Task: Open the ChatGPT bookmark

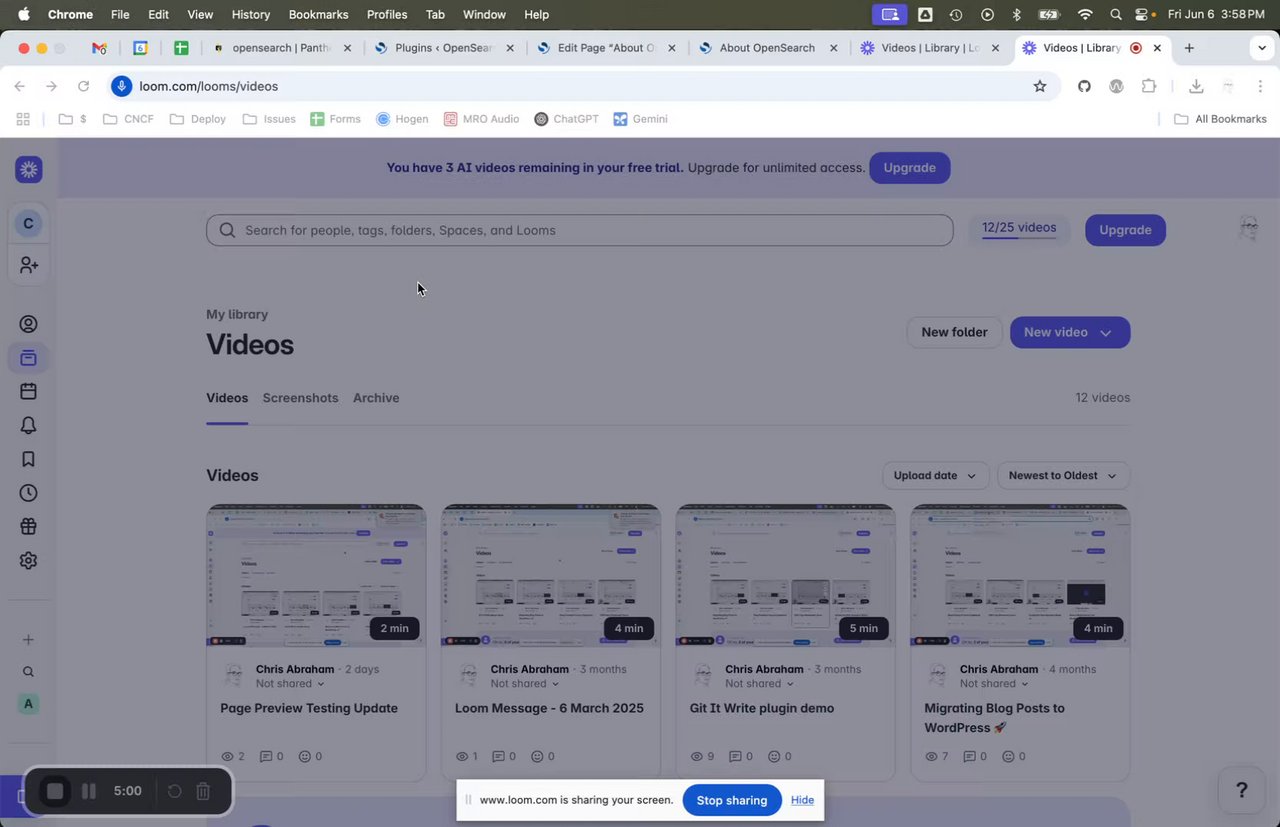Action: tap(566, 119)
